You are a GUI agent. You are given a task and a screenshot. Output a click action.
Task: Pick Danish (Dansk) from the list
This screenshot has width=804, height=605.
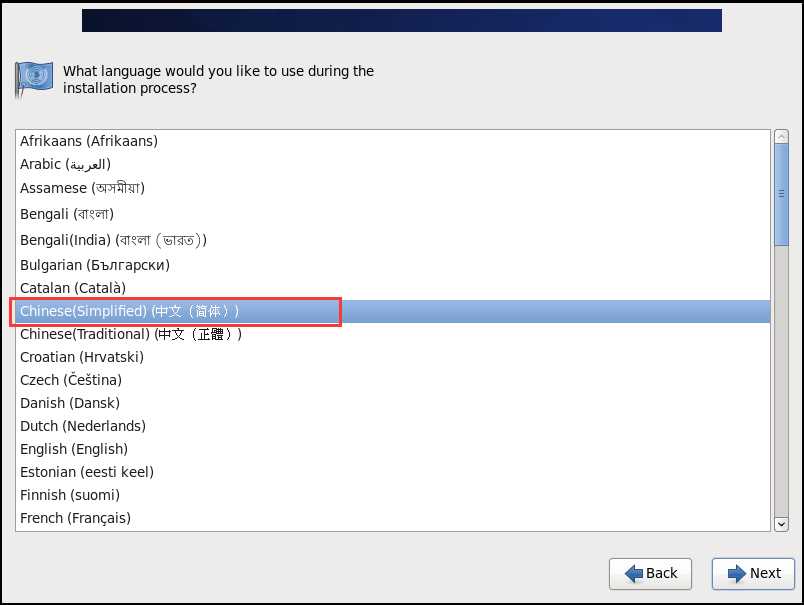point(393,403)
